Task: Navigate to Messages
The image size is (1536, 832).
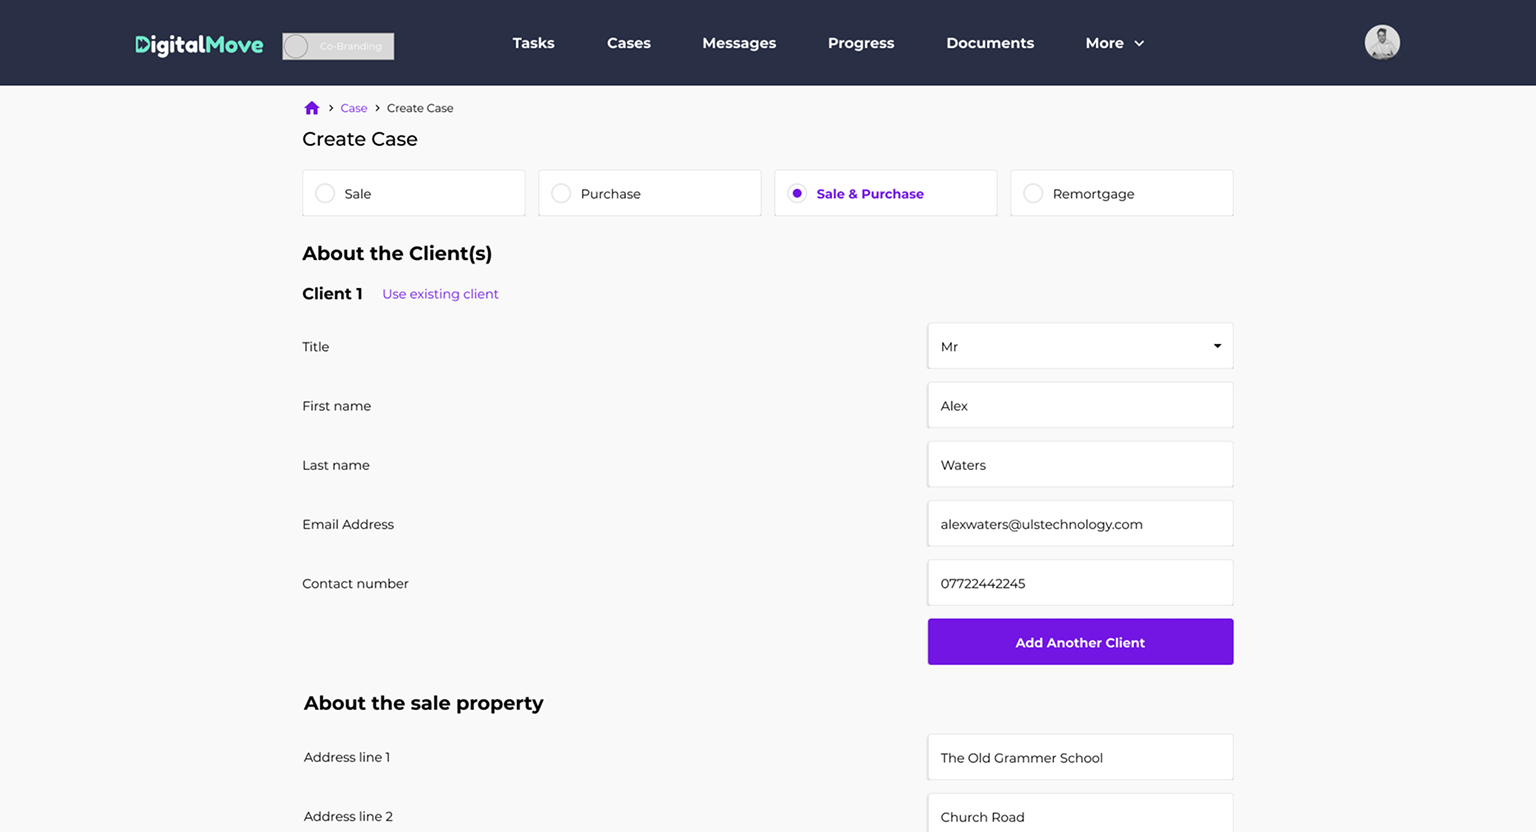Action: pos(739,43)
